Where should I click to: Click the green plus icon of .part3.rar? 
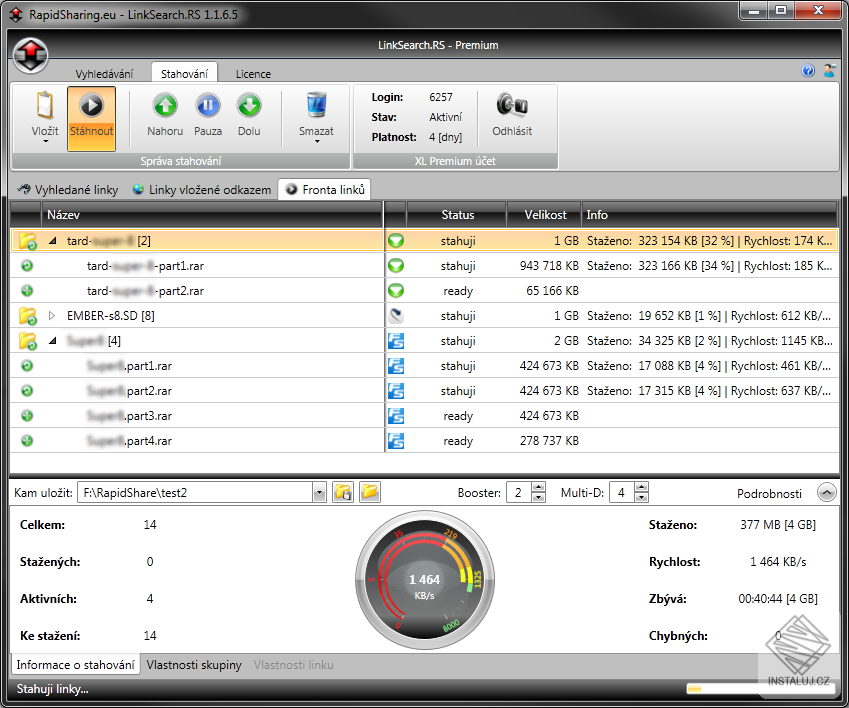click(27, 416)
